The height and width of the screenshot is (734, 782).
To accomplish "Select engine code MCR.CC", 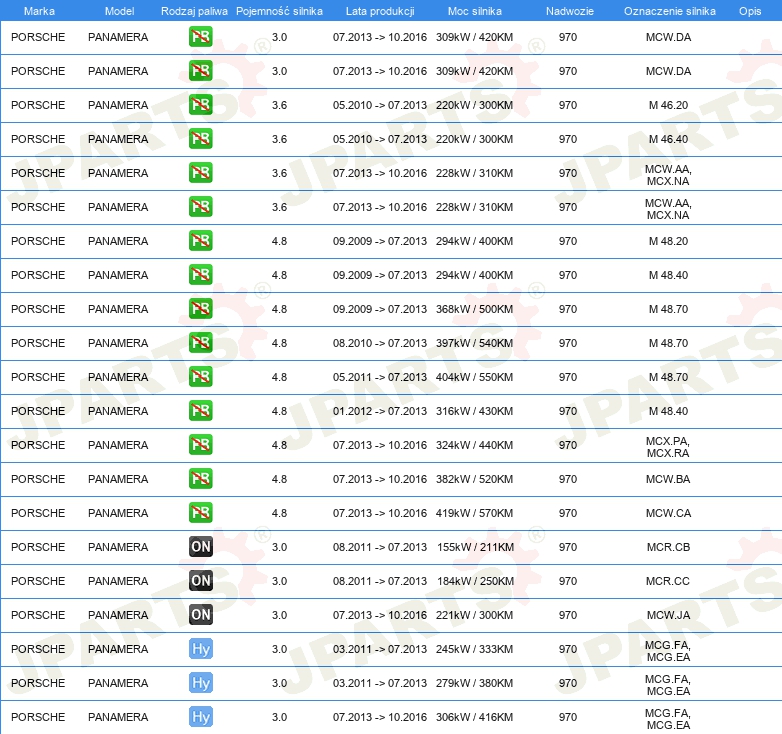I will coord(668,581).
